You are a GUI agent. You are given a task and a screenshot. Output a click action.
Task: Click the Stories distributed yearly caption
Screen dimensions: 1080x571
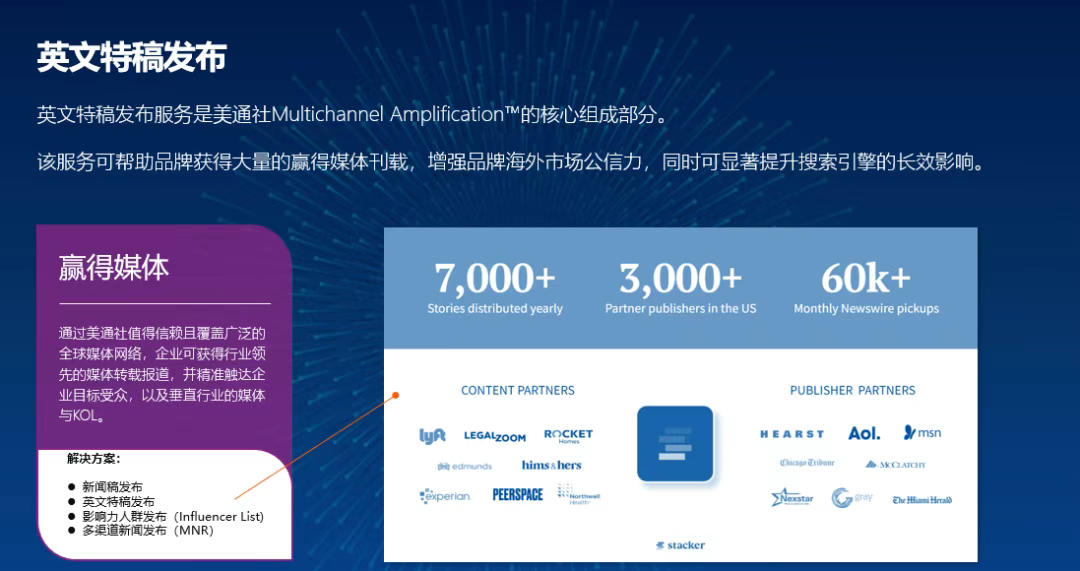[x=495, y=309]
